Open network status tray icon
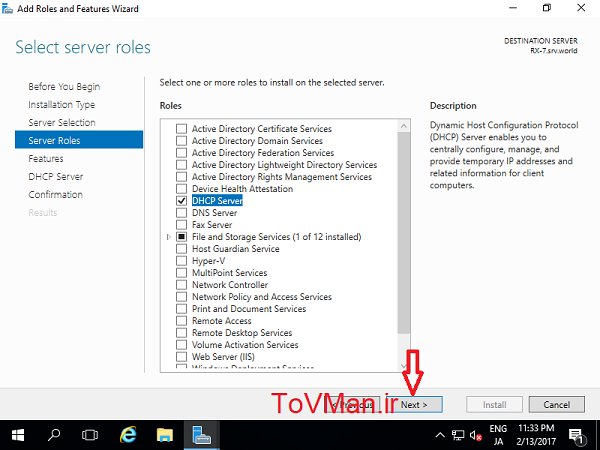 tap(458, 435)
